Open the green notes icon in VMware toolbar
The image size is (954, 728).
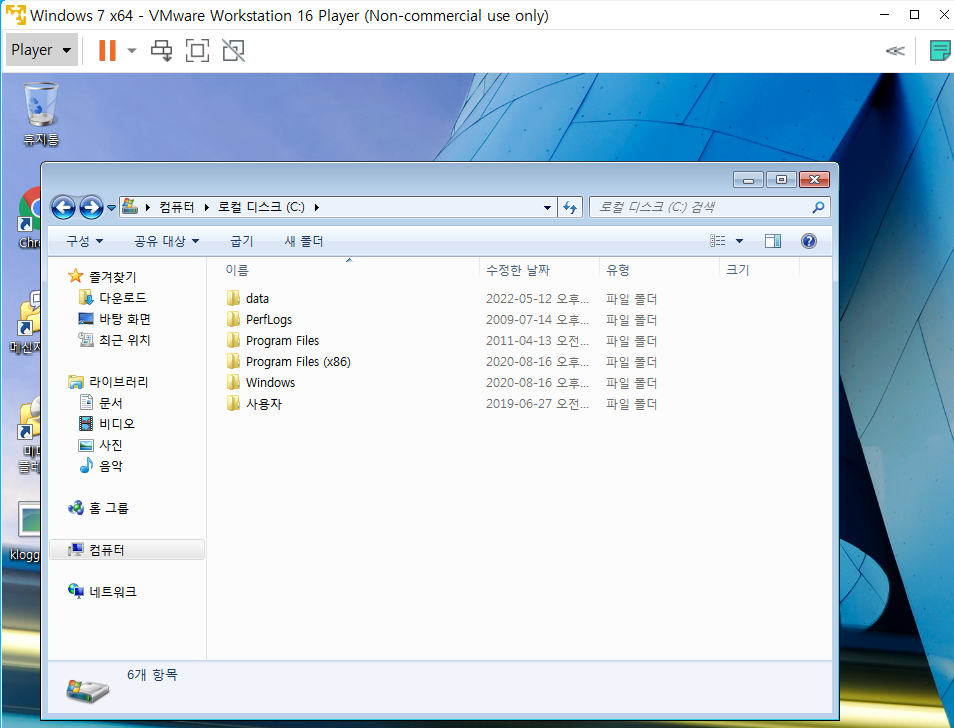[x=939, y=50]
